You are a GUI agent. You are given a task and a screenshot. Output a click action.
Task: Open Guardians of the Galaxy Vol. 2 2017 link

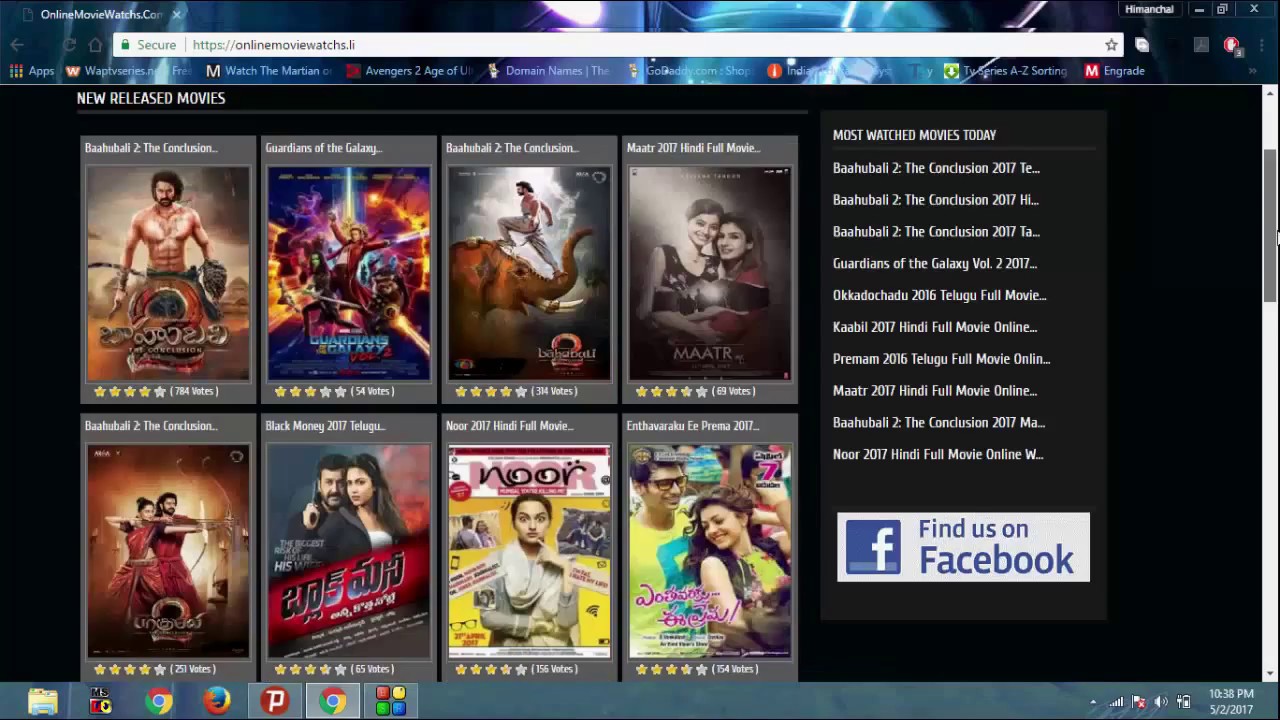pyautogui.click(x=935, y=264)
